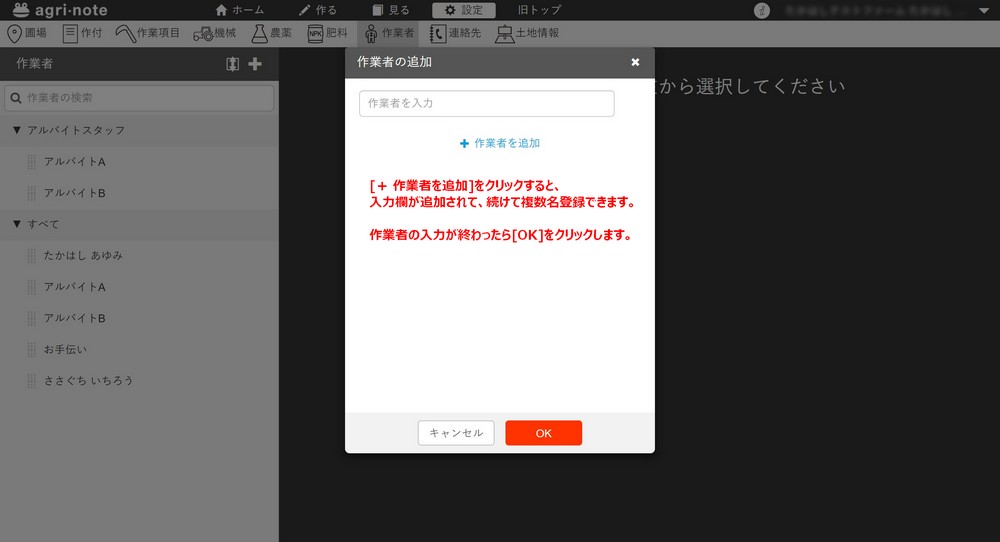The image size is (1000, 542).
Task: Collapse the アルバイトスタッフ group
Action: click(17, 130)
